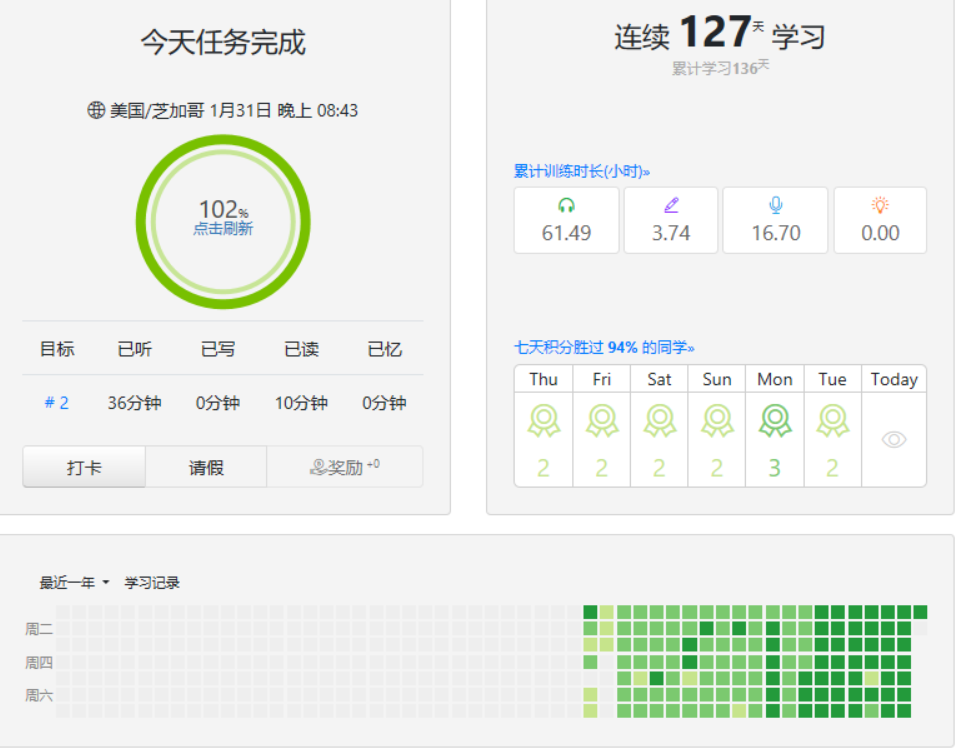Viewport: 955px width, 750px height.
Task: Click Saturday's medal badge icon
Action: point(659,421)
